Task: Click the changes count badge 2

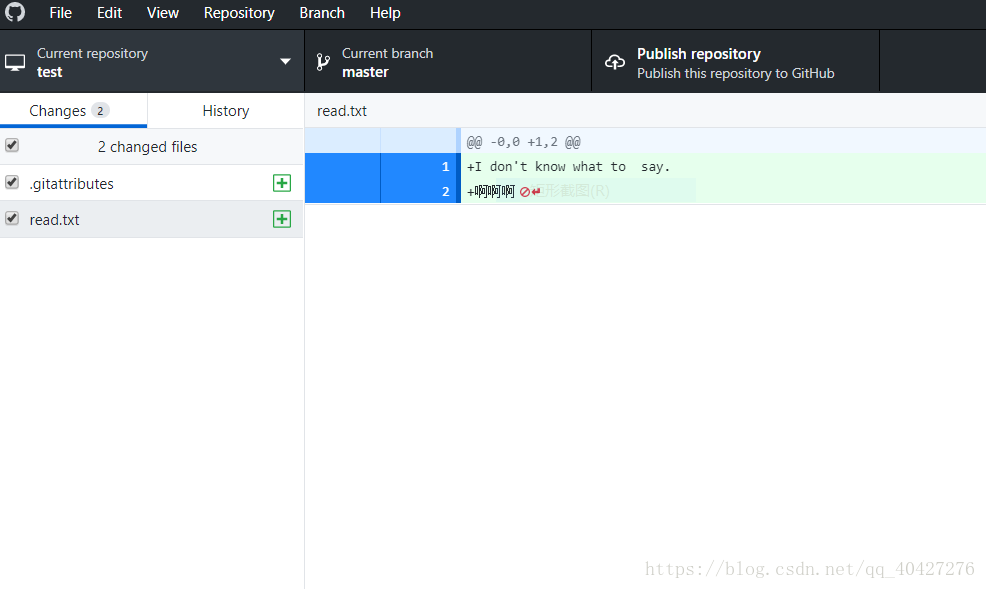Action: click(x=100, y=111)
